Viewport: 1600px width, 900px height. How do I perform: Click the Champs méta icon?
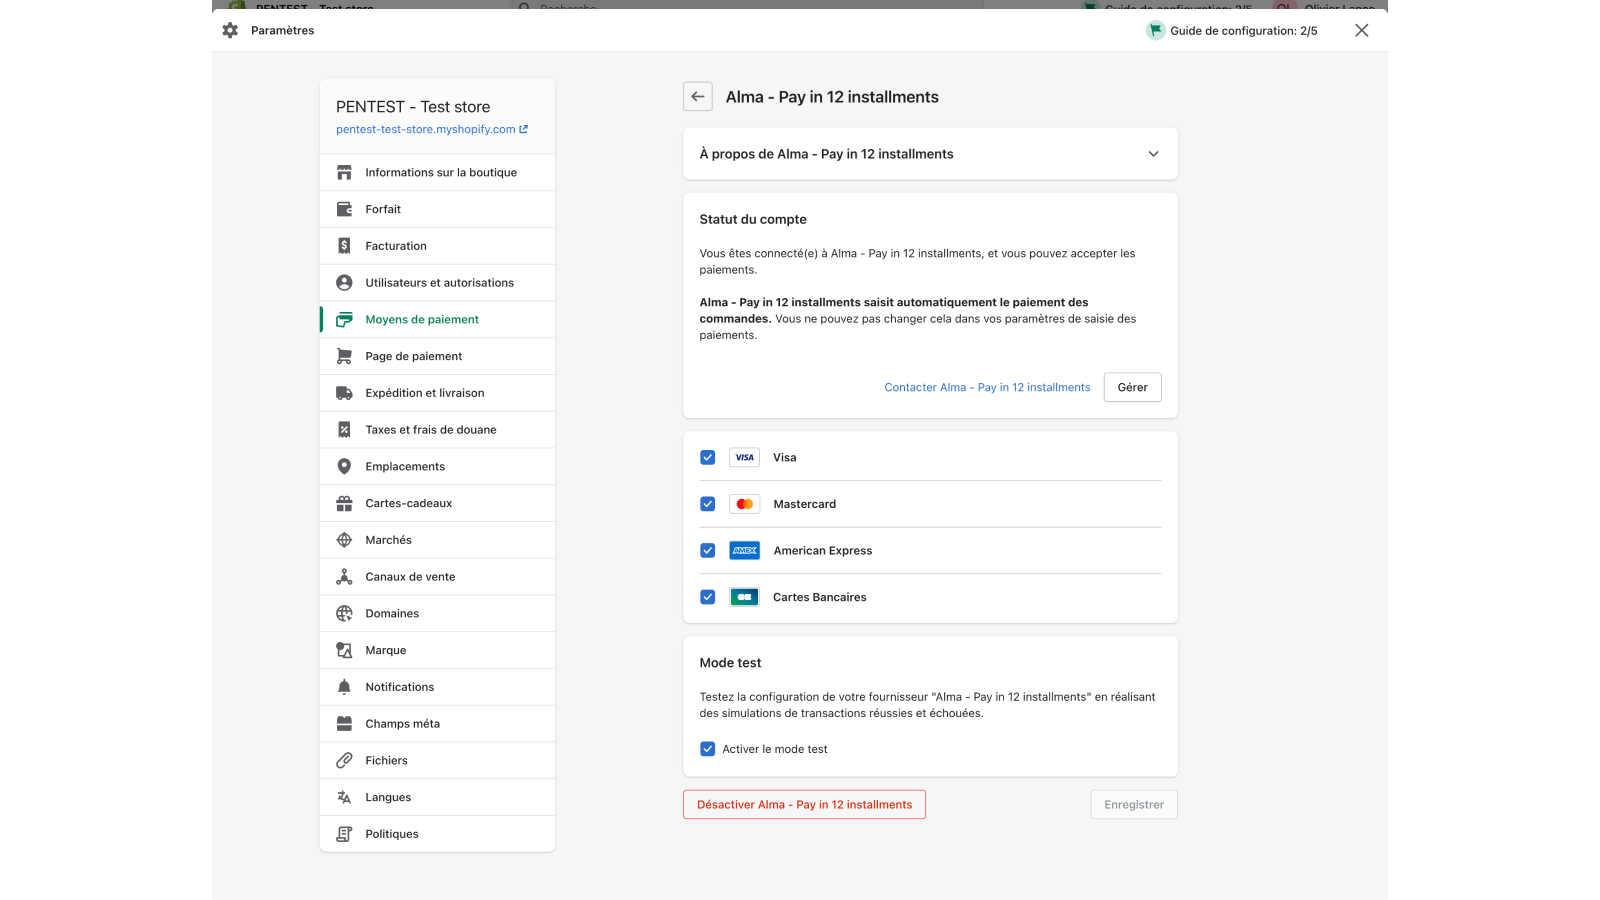point(344,724)
